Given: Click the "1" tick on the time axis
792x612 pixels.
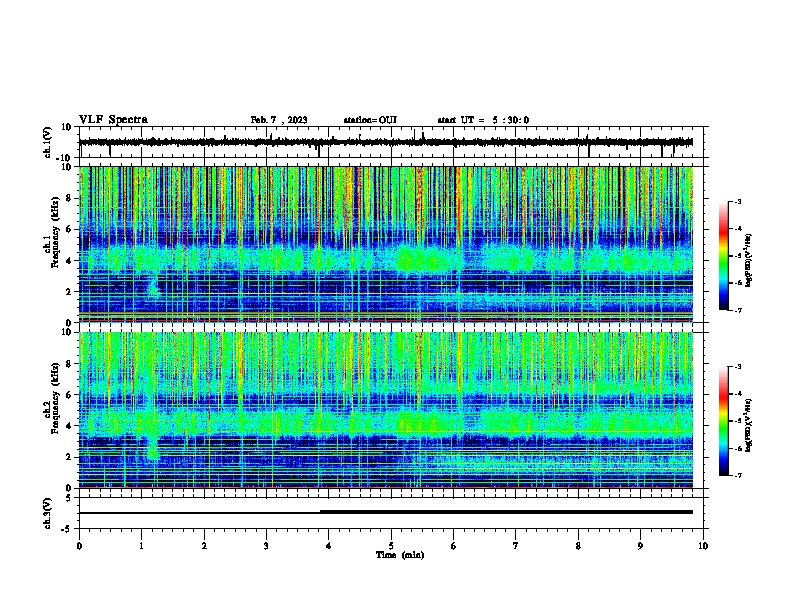Looking at the screenshot, I should (141, 546).
